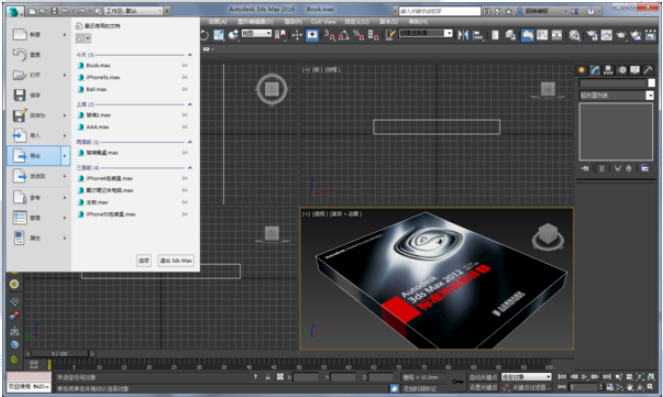The image size is (663, 397).
Task: Click the Exit 3ds Max (退出) button
Action: [176, 260]
